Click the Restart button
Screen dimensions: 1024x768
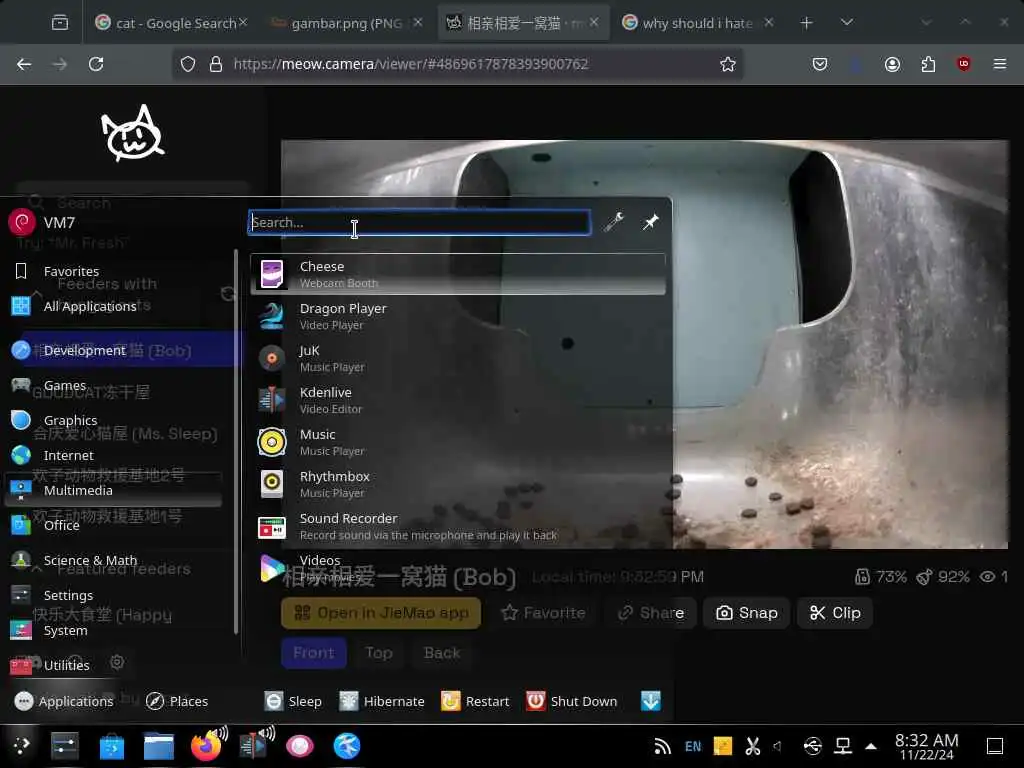click(475, 701)
